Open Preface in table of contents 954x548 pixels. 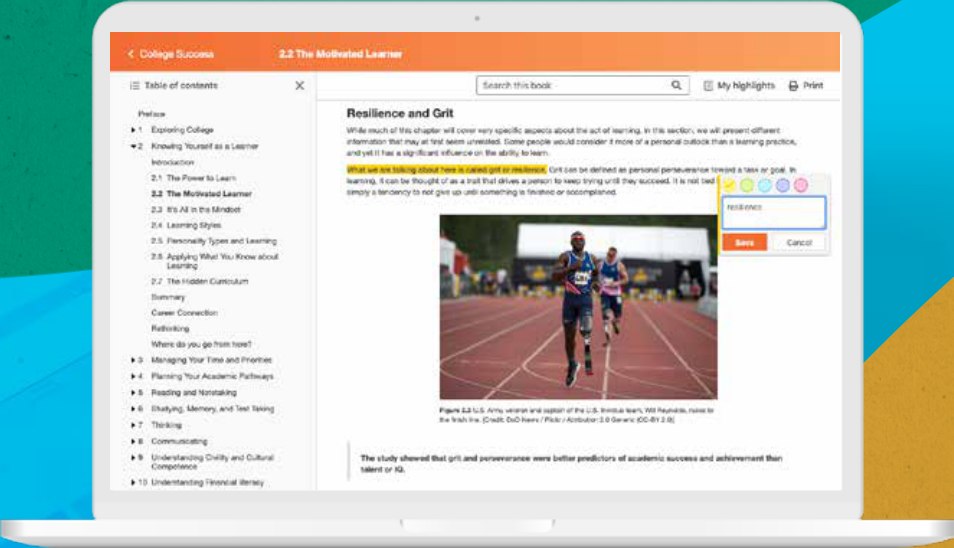[x=151, y=114]
